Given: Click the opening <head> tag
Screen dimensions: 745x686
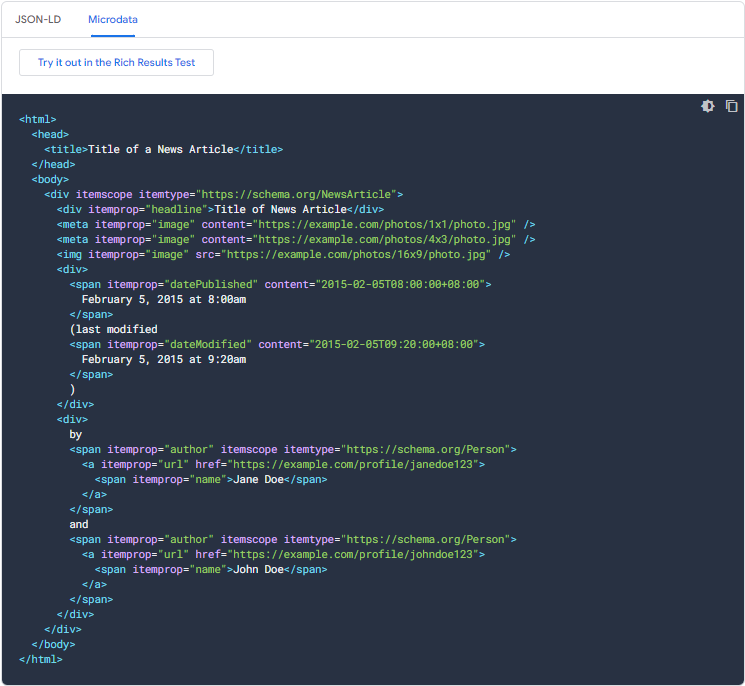Looking at the screenshot, I should point(50,134).
